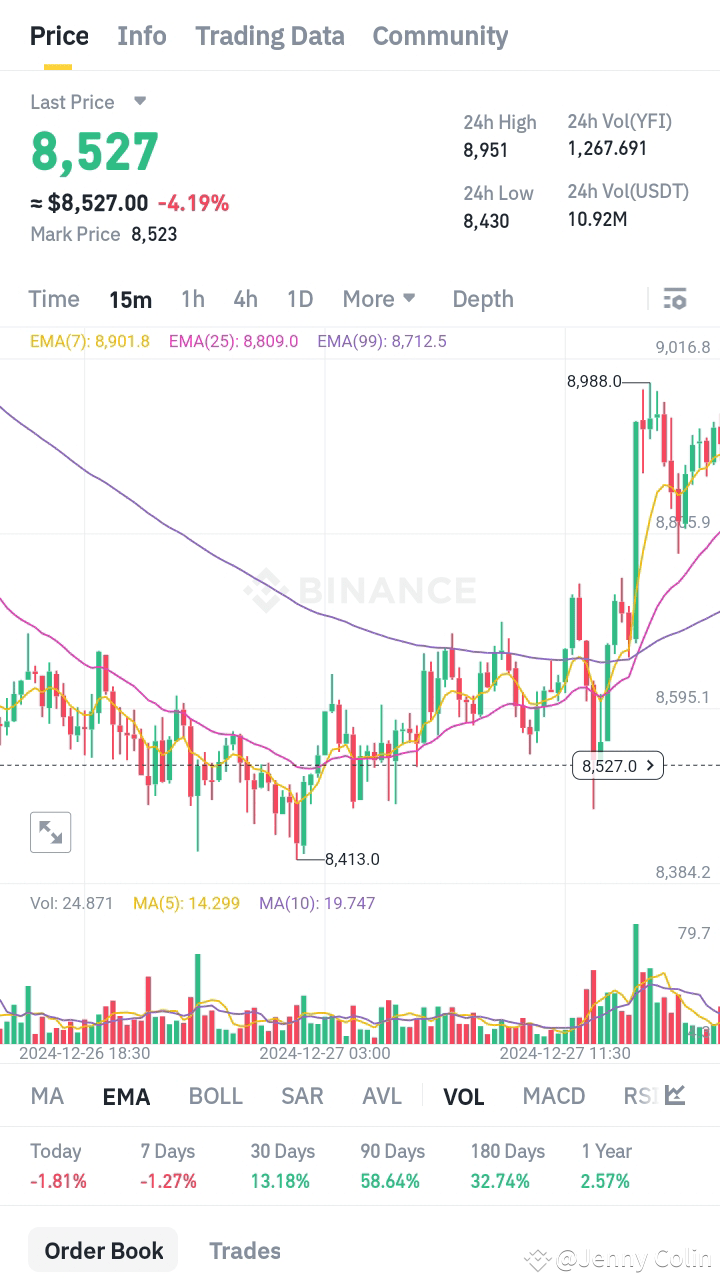Open the chart indicator settings gear icon
The image size is (720, 1281).
tap(675, 299)
